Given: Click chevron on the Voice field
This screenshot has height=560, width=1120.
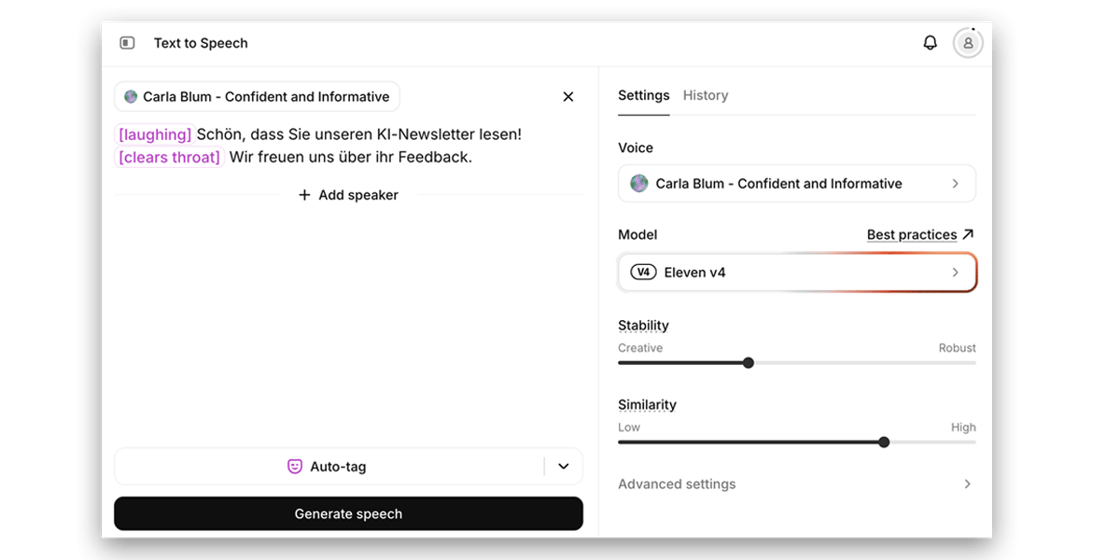Looking at the screenshot, I should pos(955,184).
